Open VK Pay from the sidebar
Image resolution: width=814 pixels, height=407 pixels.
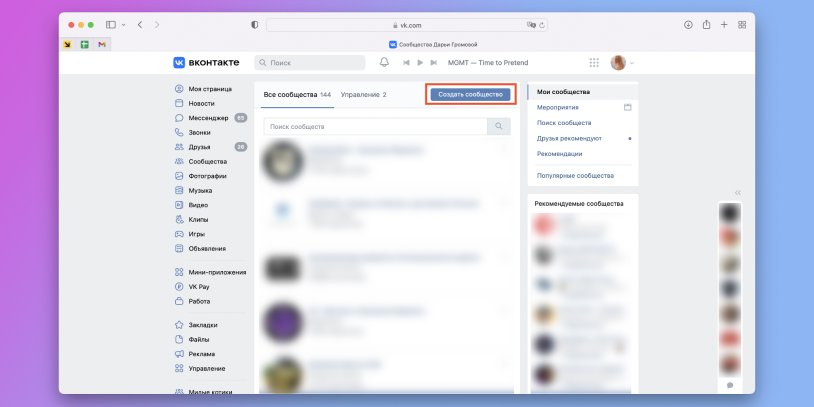click(x=198, y=286)
